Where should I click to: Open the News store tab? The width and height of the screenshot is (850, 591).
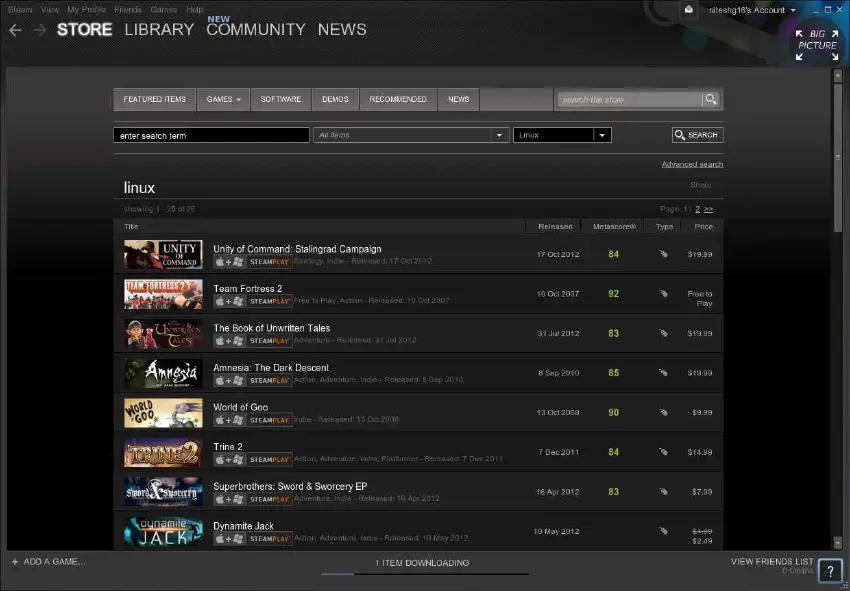pos(459,99)
